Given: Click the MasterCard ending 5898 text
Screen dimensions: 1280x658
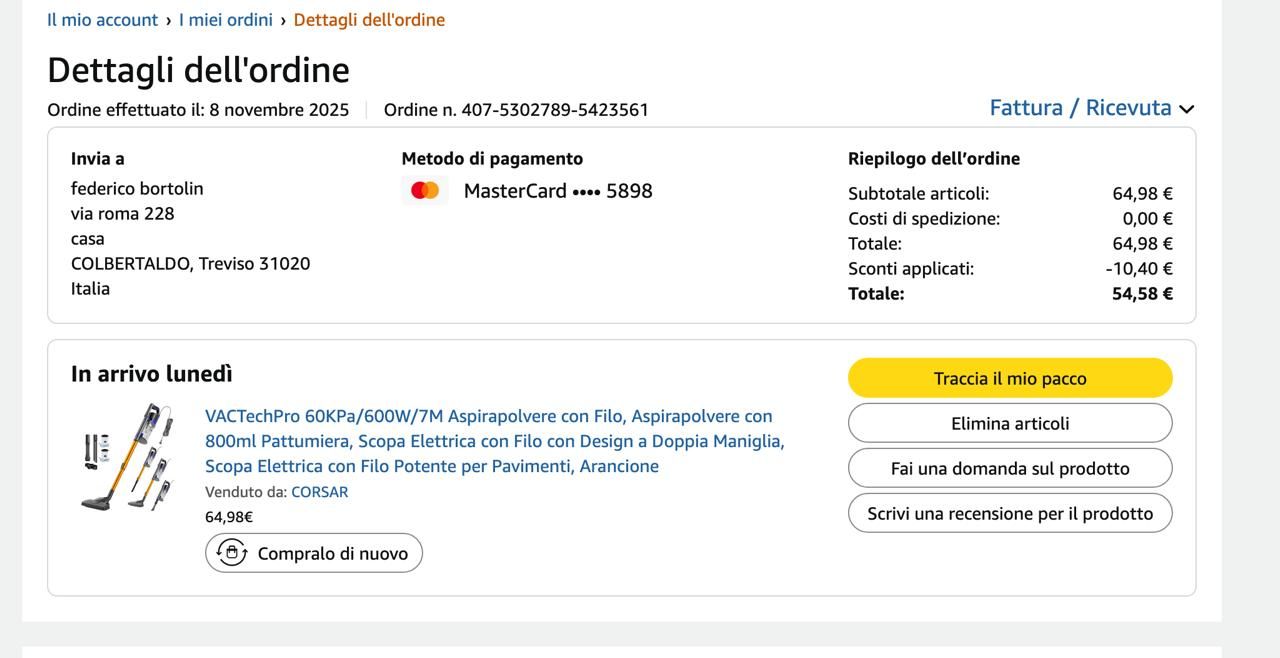Looking at the screenshot, I should tap(558, 191).
